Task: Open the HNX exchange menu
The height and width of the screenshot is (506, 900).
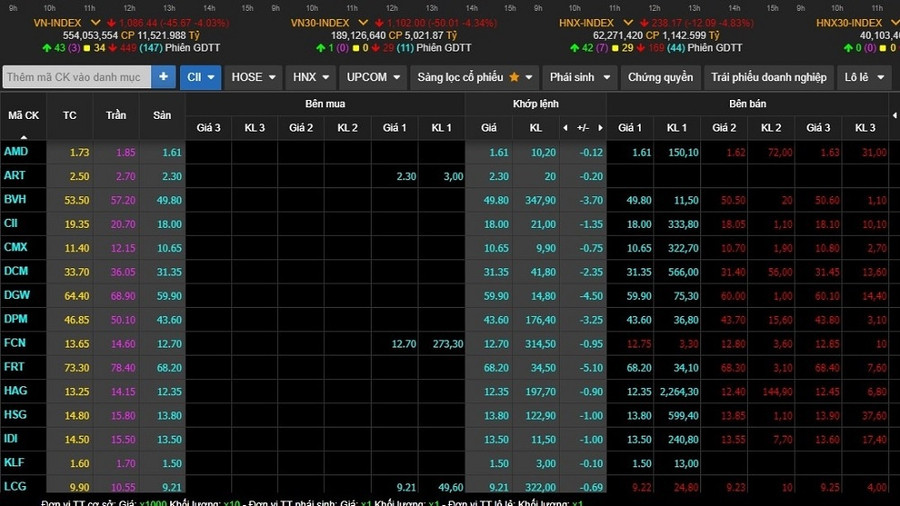Action: [311, 77]
